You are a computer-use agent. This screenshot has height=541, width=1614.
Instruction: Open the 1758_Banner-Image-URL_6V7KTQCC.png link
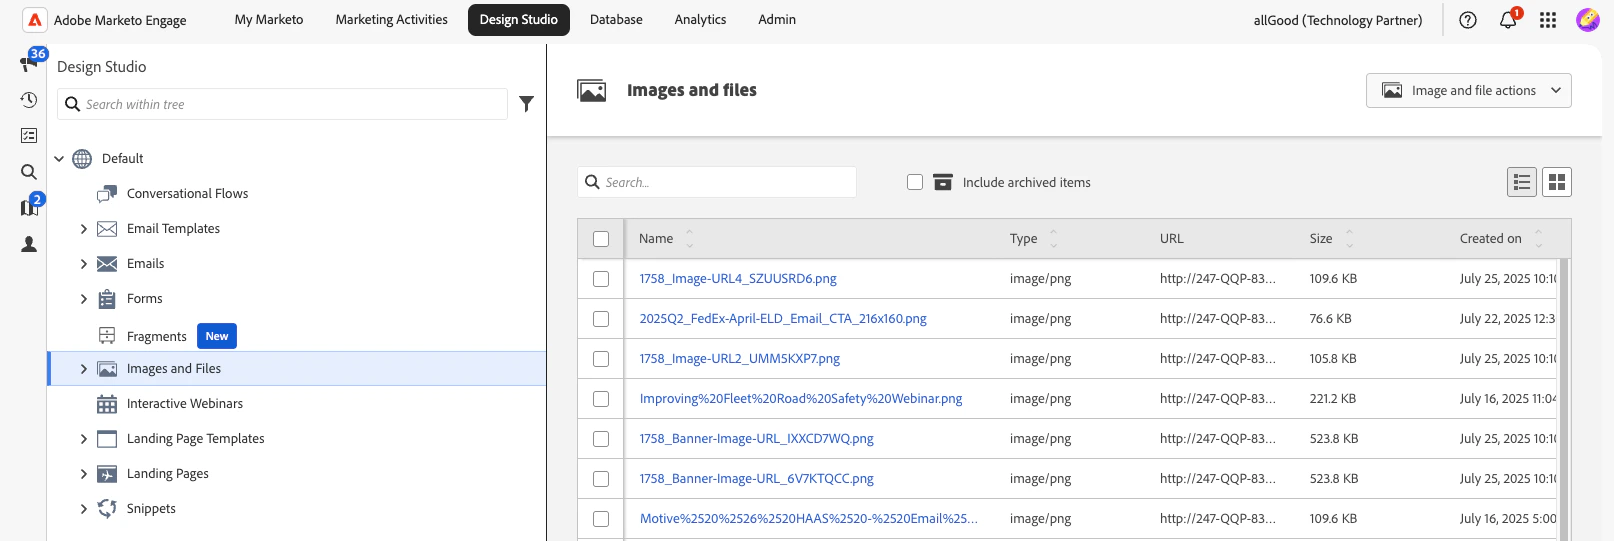pos(757,479)
